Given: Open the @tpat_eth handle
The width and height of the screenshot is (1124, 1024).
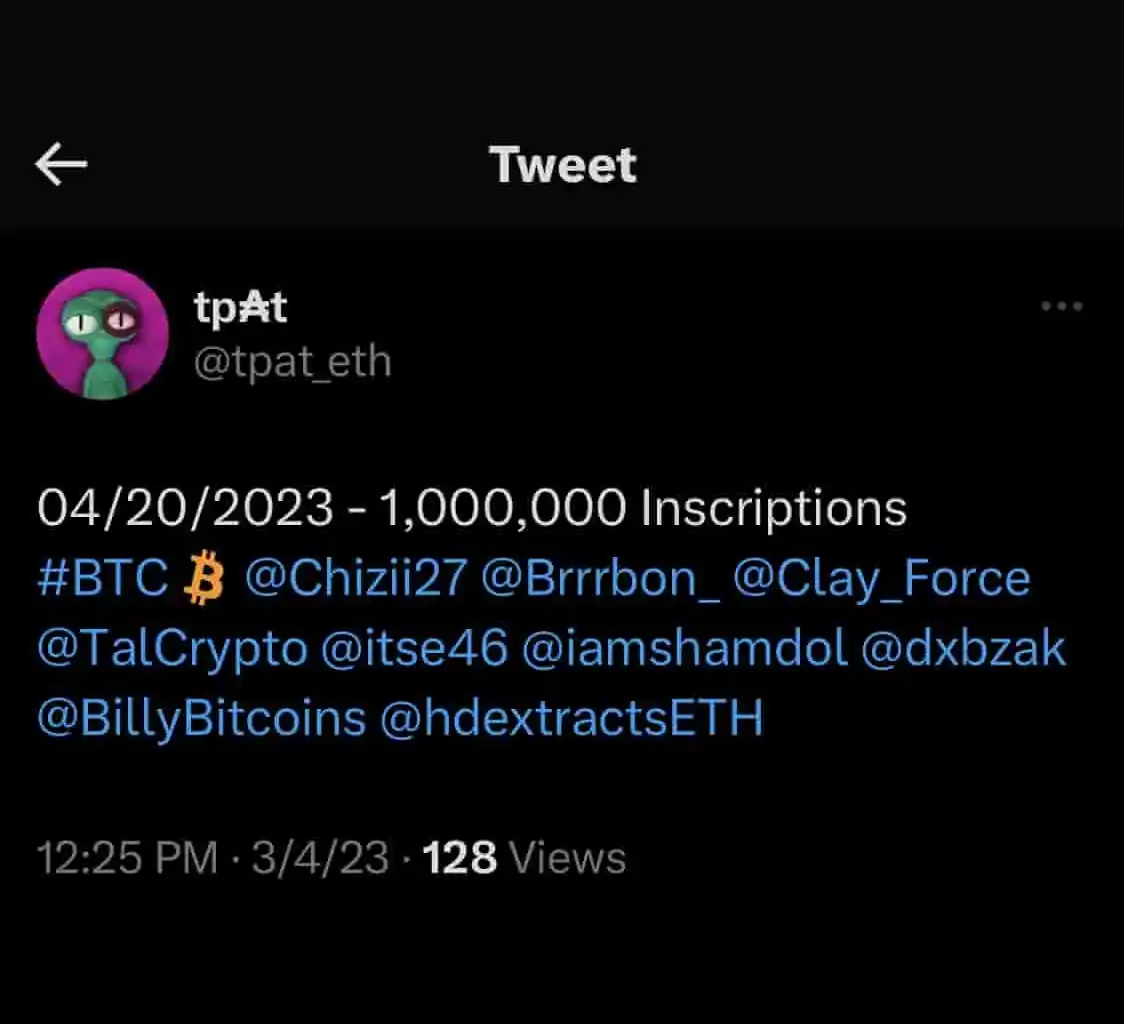Looking at the screenshot, I should click(x=292, y=362).
